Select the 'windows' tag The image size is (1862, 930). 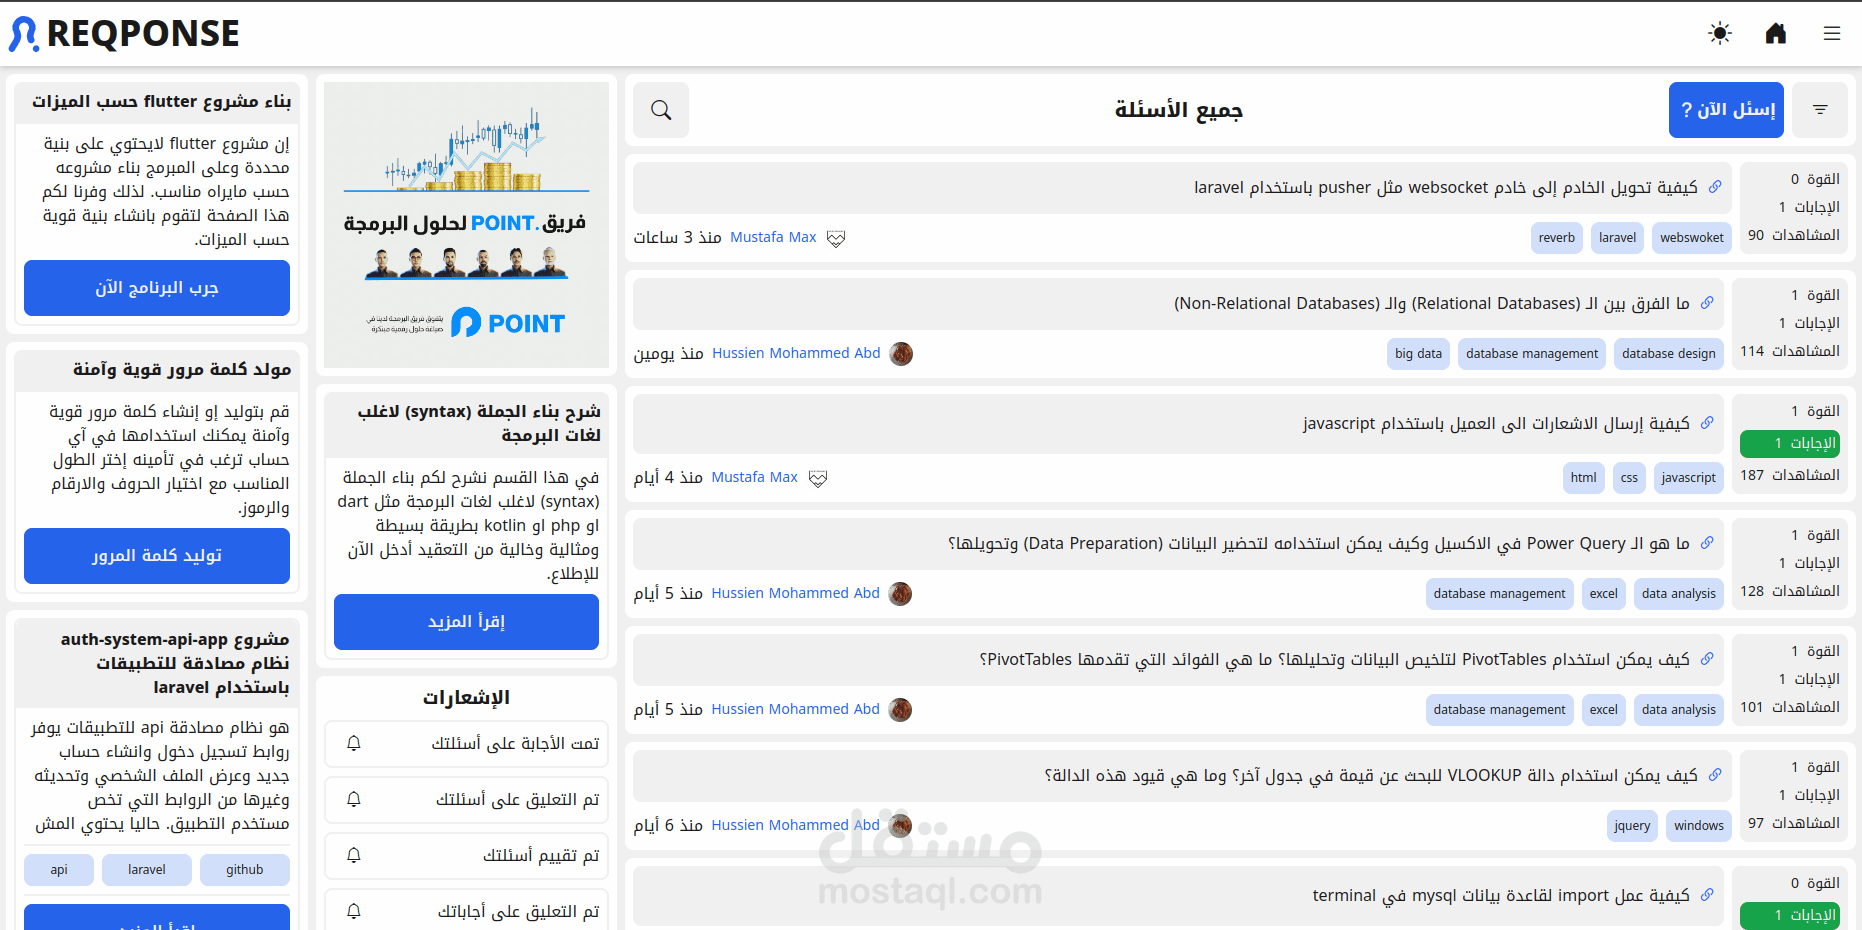coord(1699,826)
